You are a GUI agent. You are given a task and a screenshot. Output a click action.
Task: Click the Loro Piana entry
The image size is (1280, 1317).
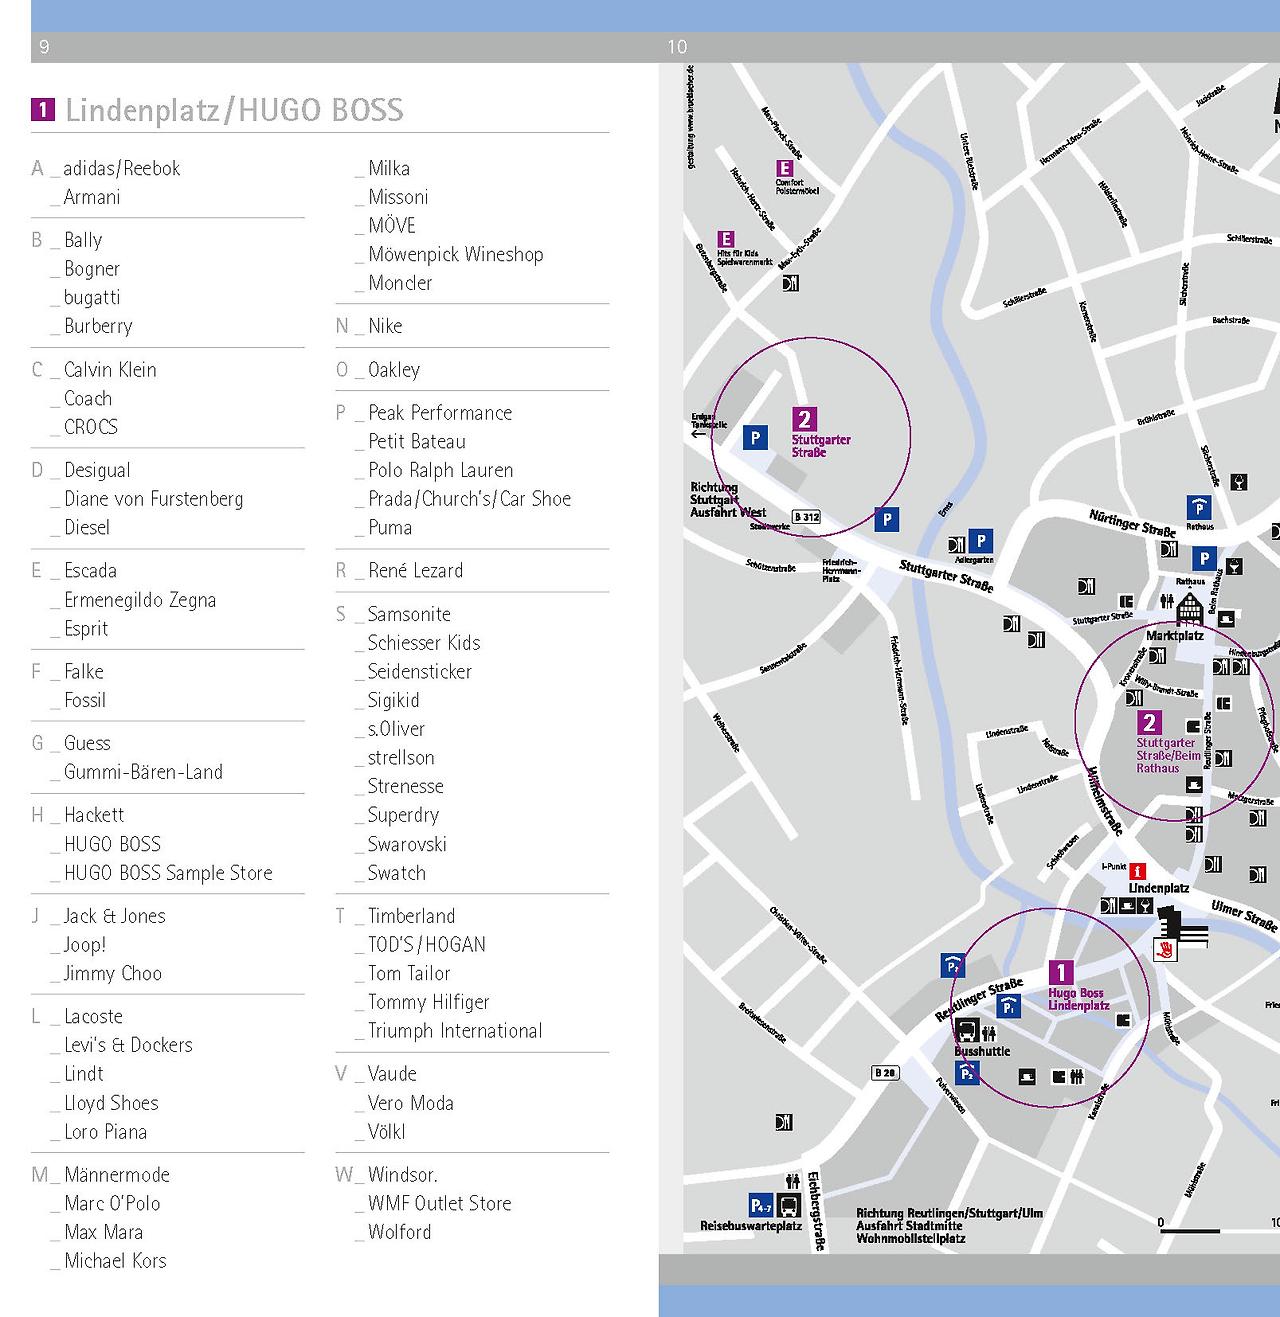click(106, 1132)
